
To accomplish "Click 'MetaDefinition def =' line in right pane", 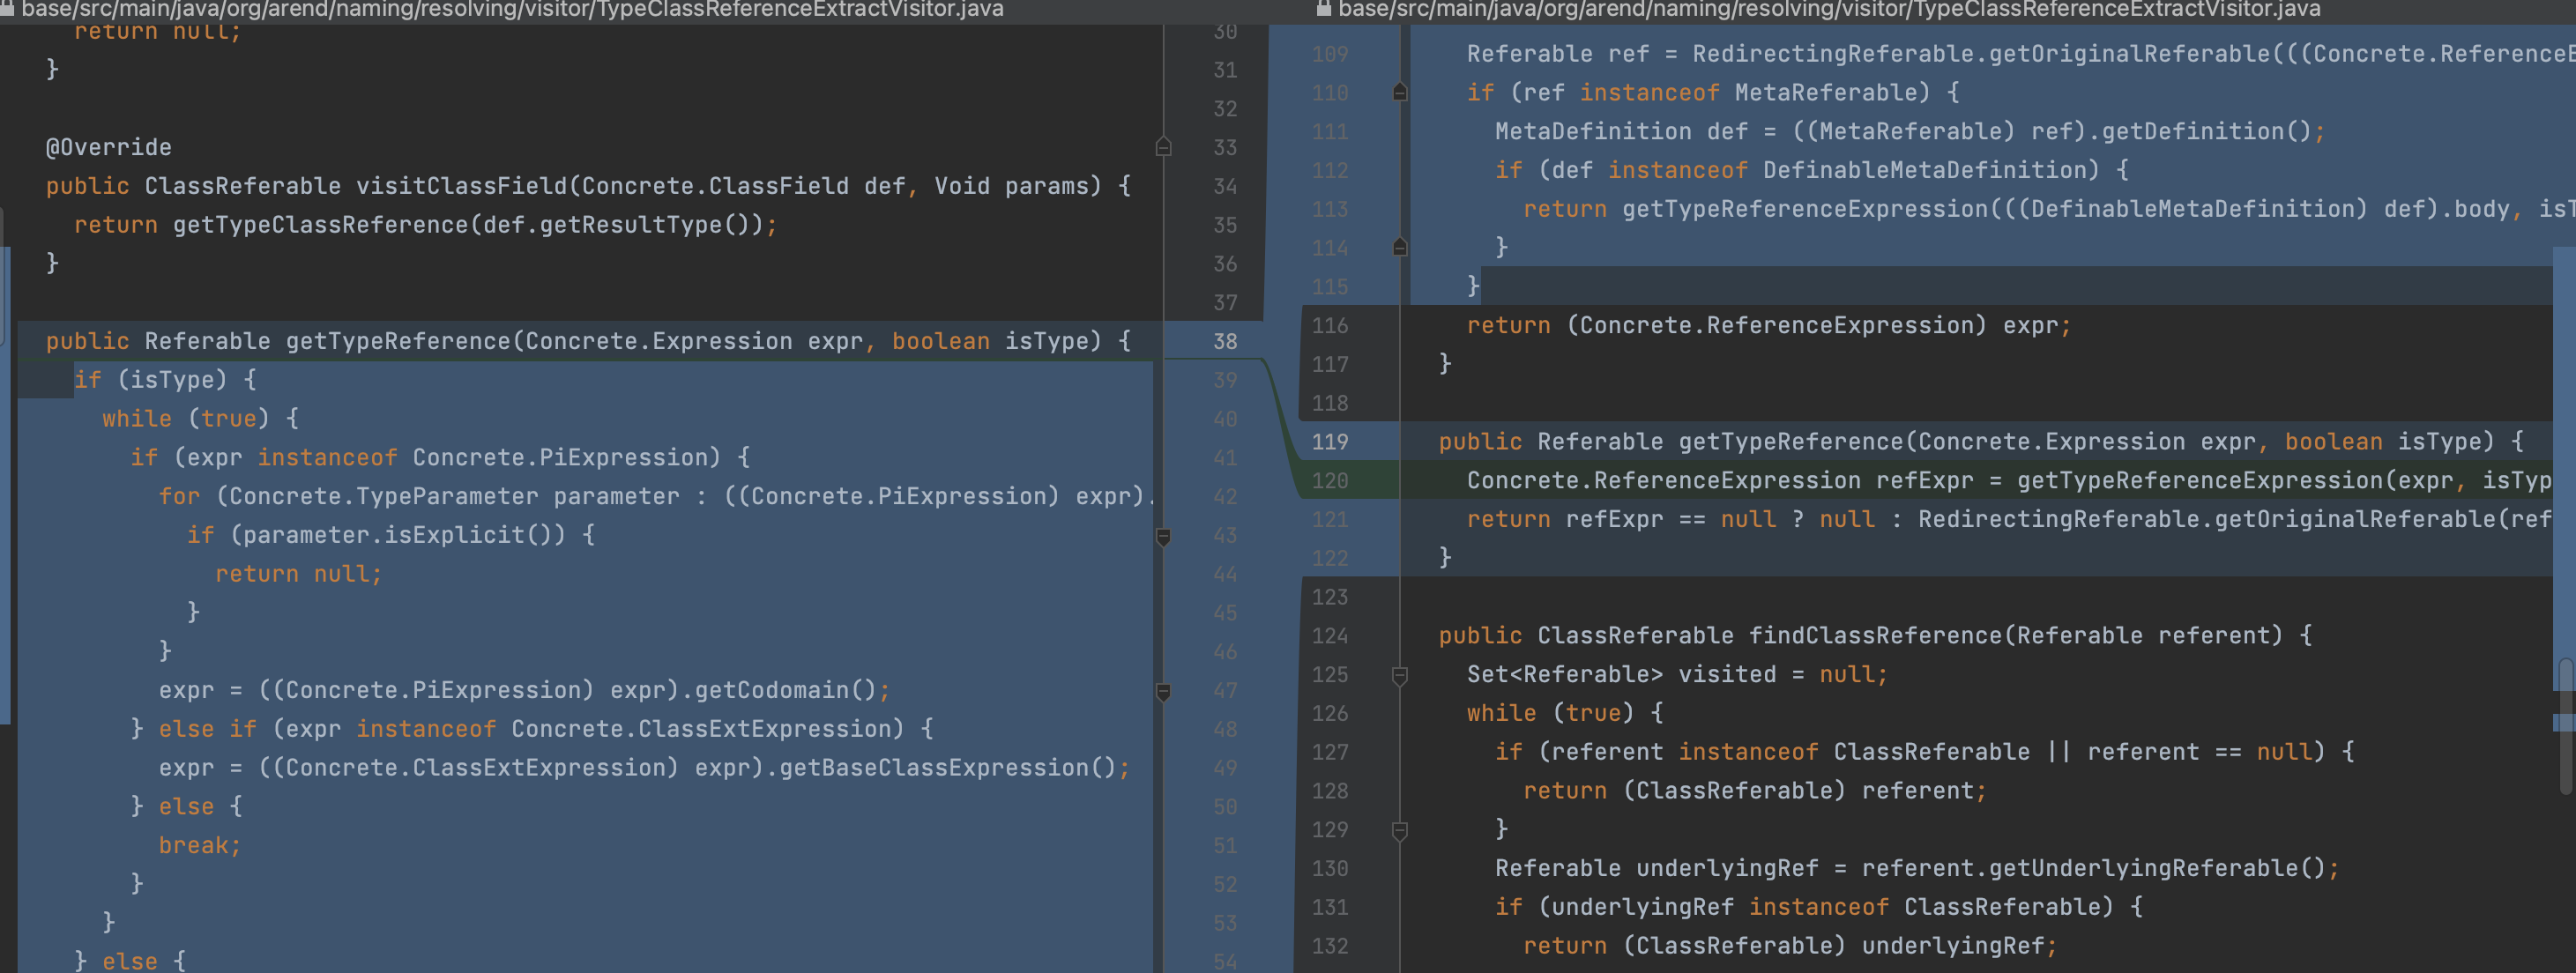I will (x=1910, y=132).
